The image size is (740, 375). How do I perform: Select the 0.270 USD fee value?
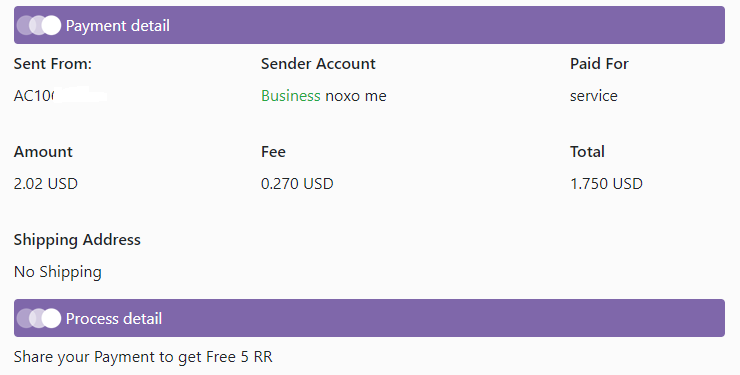pos(297,183)
